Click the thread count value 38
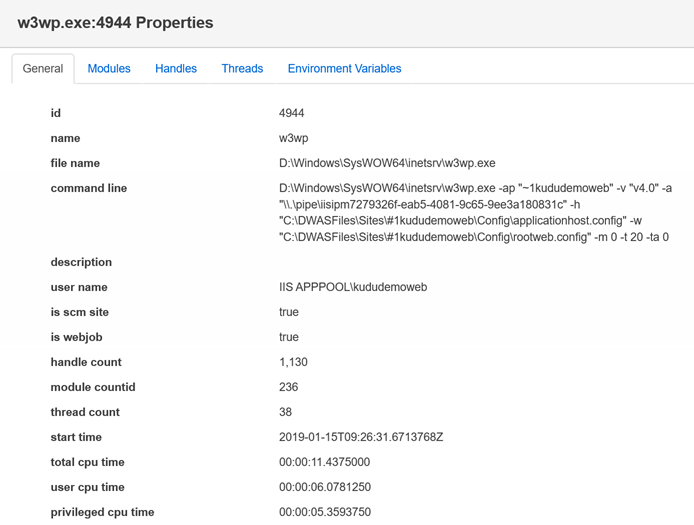Image resolution: width=694 pixels, height=525 pixels. (x=285, y=412)
